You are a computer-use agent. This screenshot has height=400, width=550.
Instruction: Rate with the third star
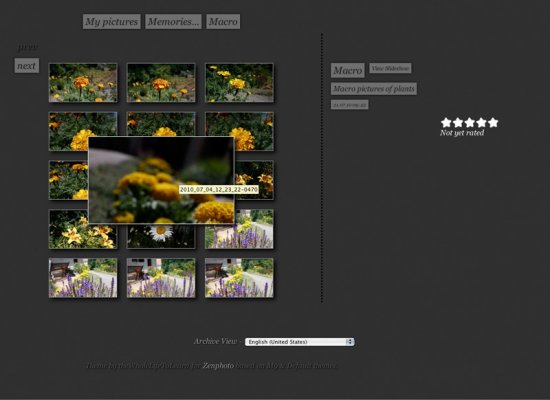[x=470, y=122]
